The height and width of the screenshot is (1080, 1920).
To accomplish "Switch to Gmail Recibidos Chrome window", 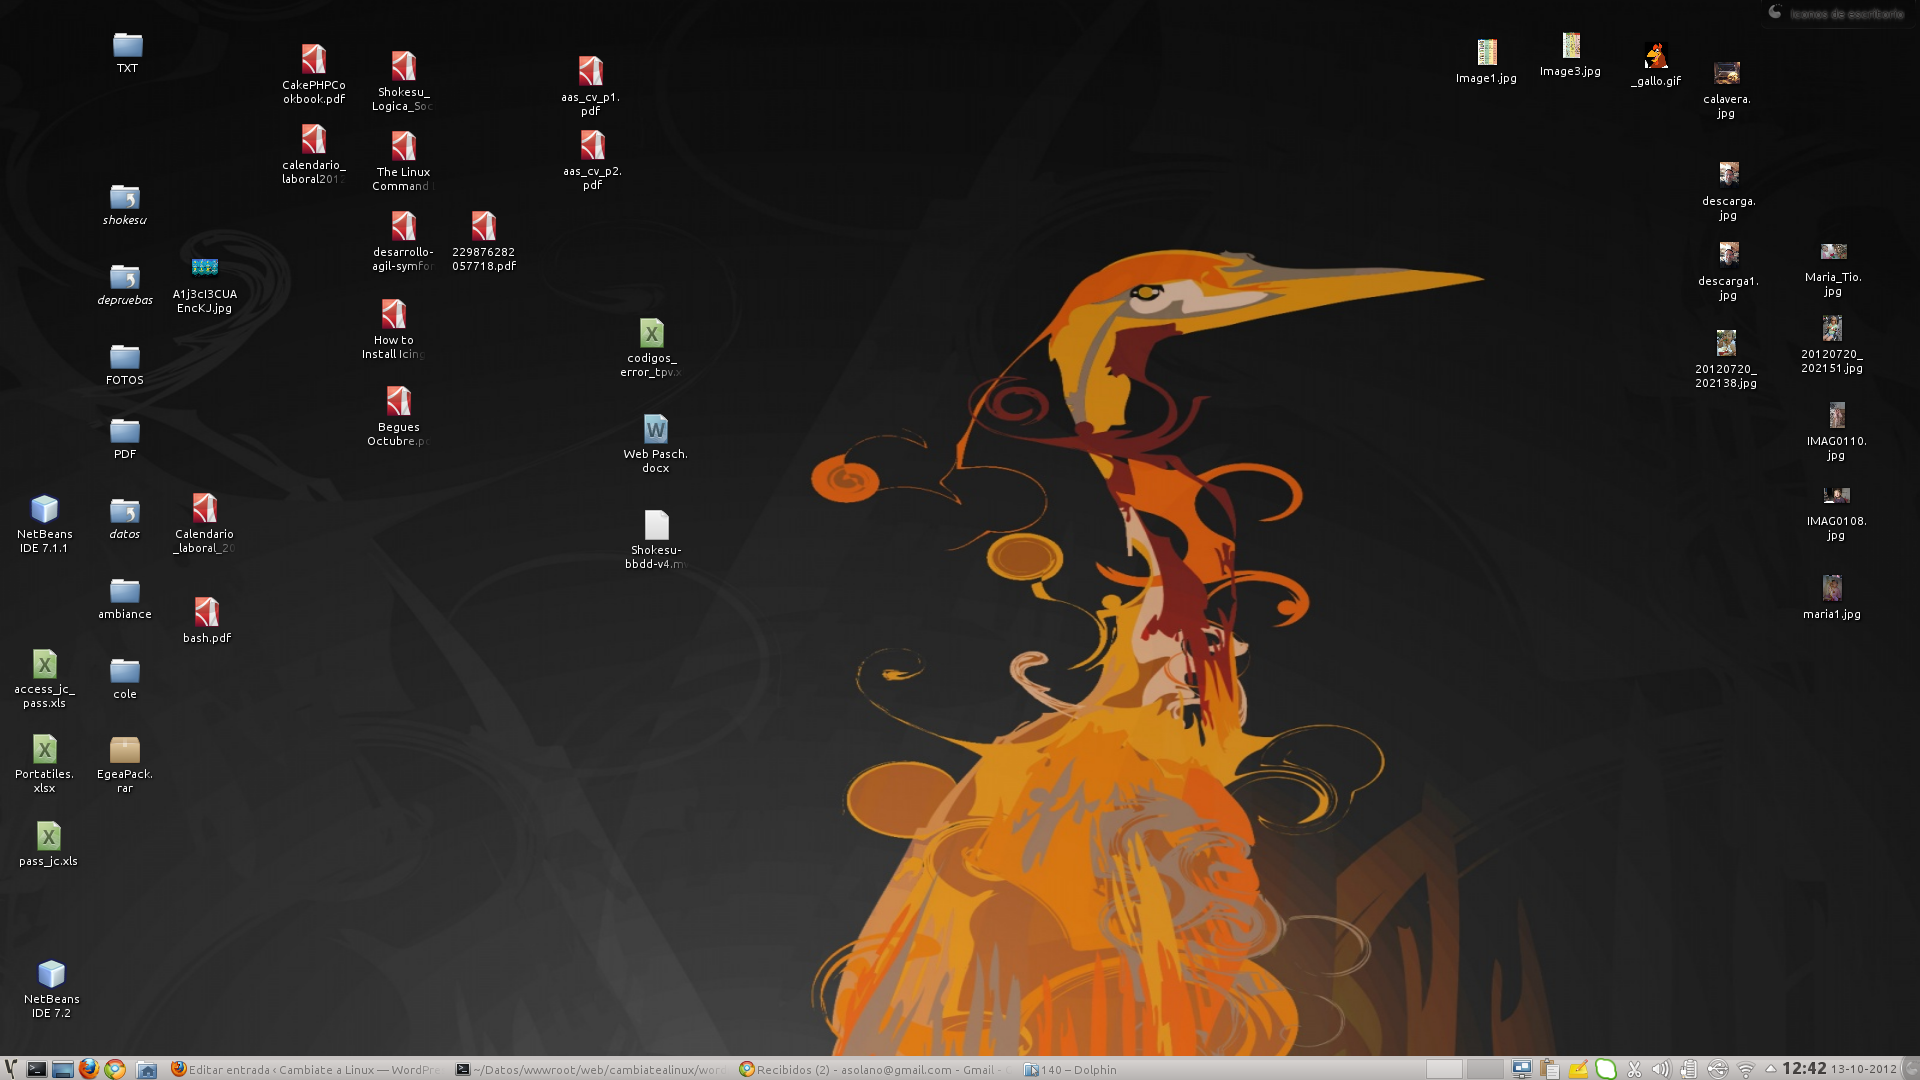I will (x=875, y=1069).
